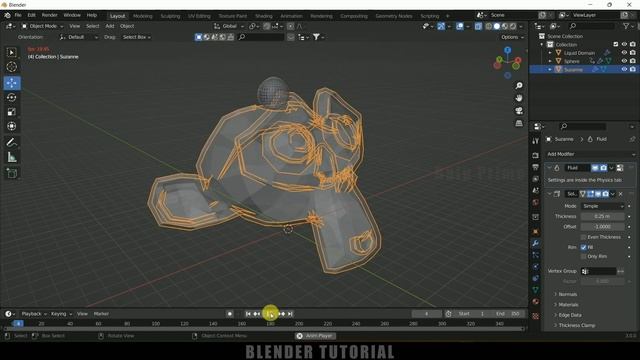Open the timeline Keying menu

click(61, 314)
